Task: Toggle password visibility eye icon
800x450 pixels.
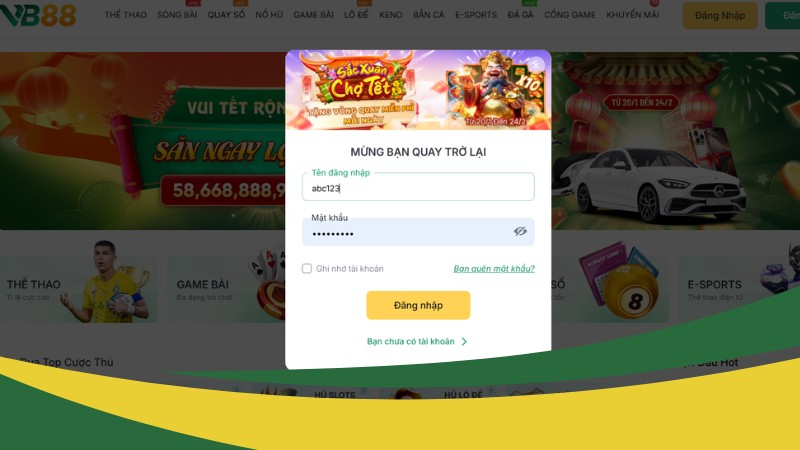Action: click(x=520, y=232)
